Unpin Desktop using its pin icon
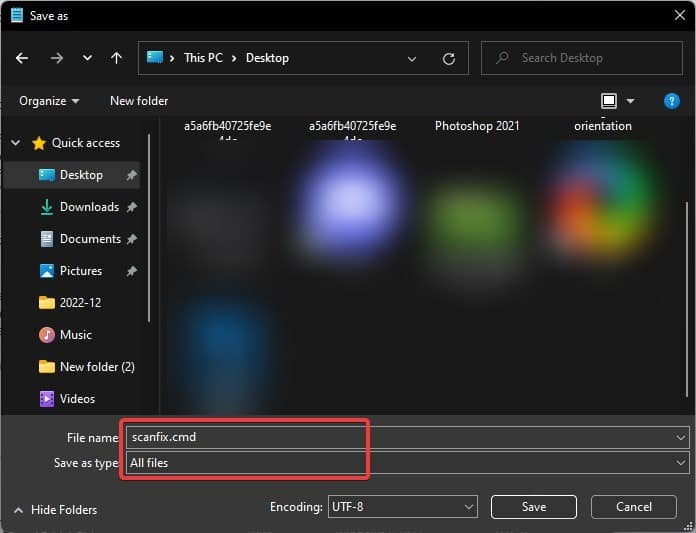Screen dimensions: 696x533 pyautogui.click(x=131, y=175)
